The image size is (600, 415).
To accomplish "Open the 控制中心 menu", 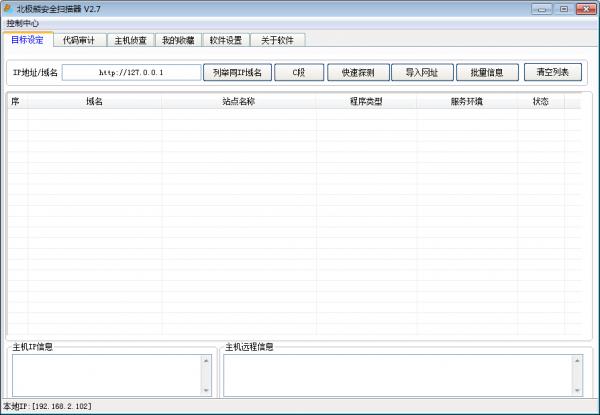I will pos(23,22).
